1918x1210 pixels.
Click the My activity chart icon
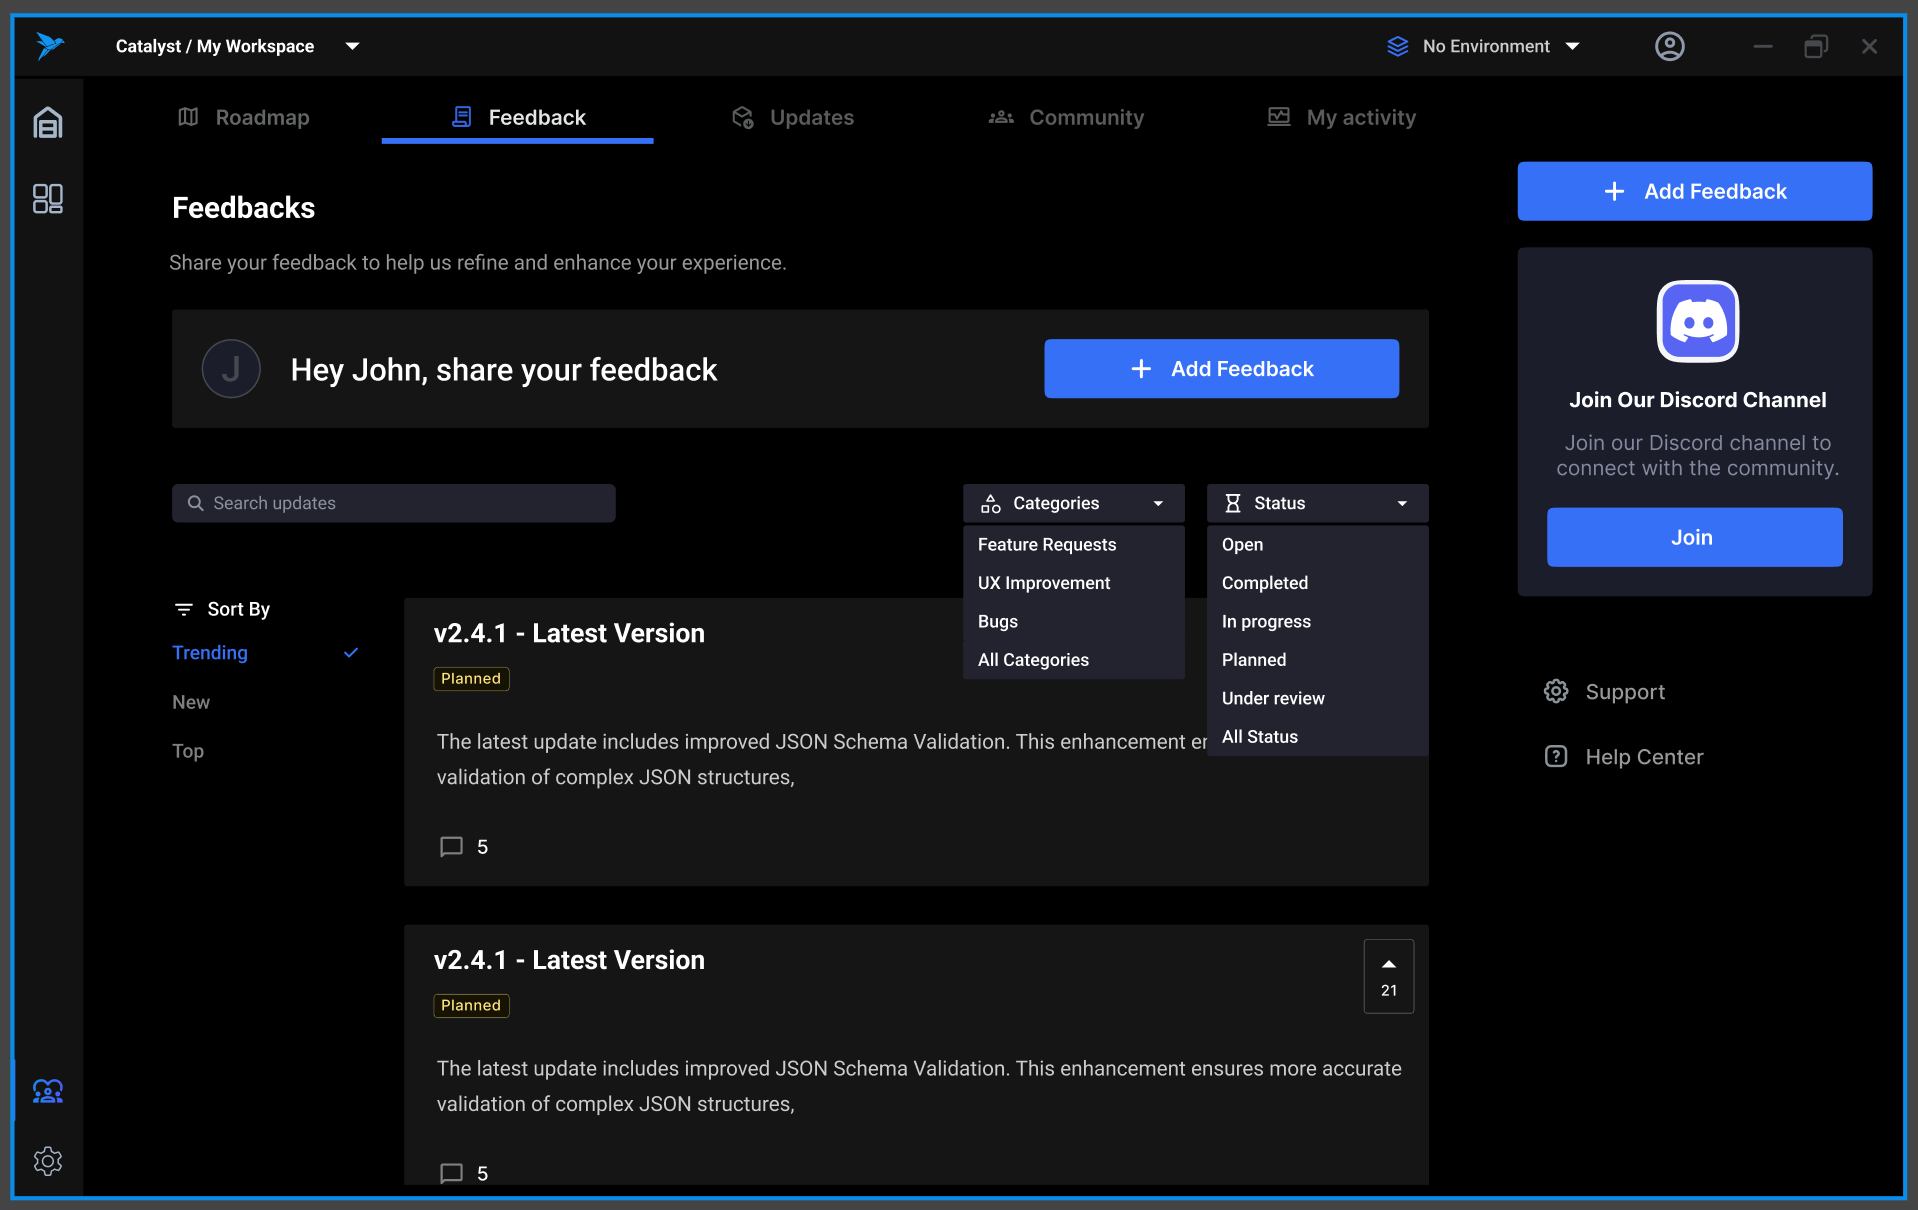[1278, 117]
